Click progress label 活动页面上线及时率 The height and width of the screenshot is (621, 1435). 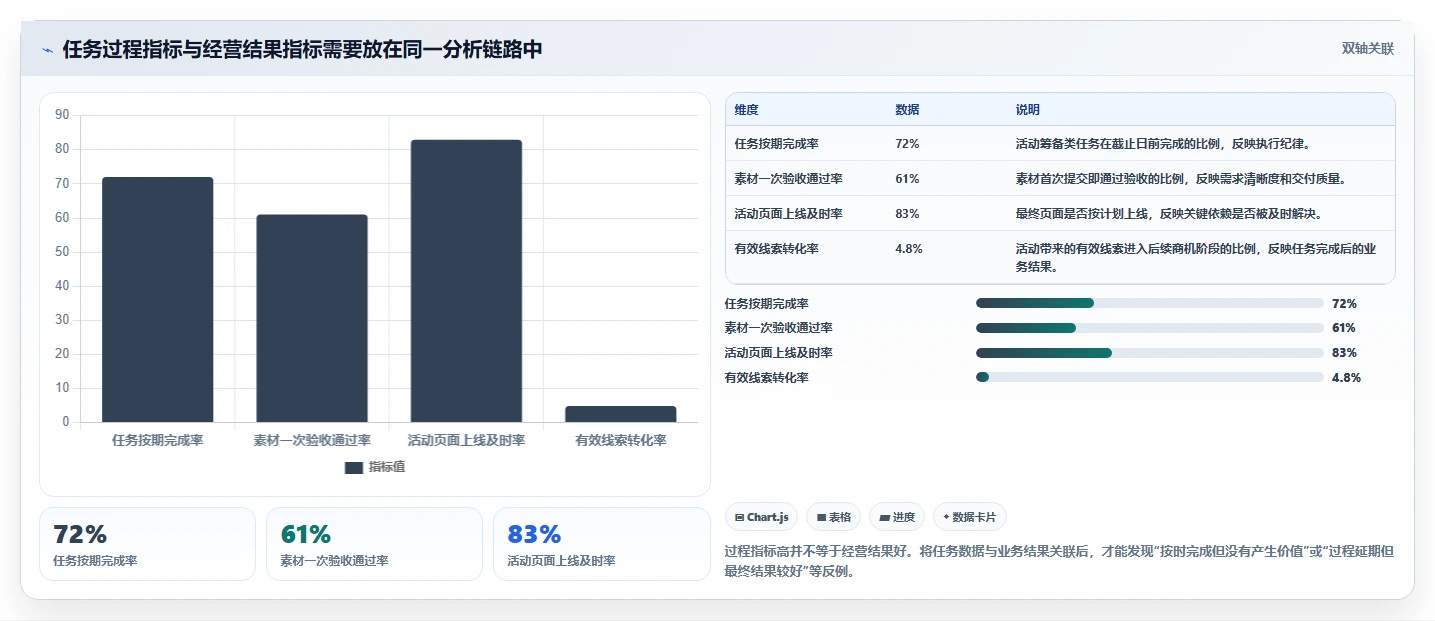pyautogui.click(x=779, y=353)
